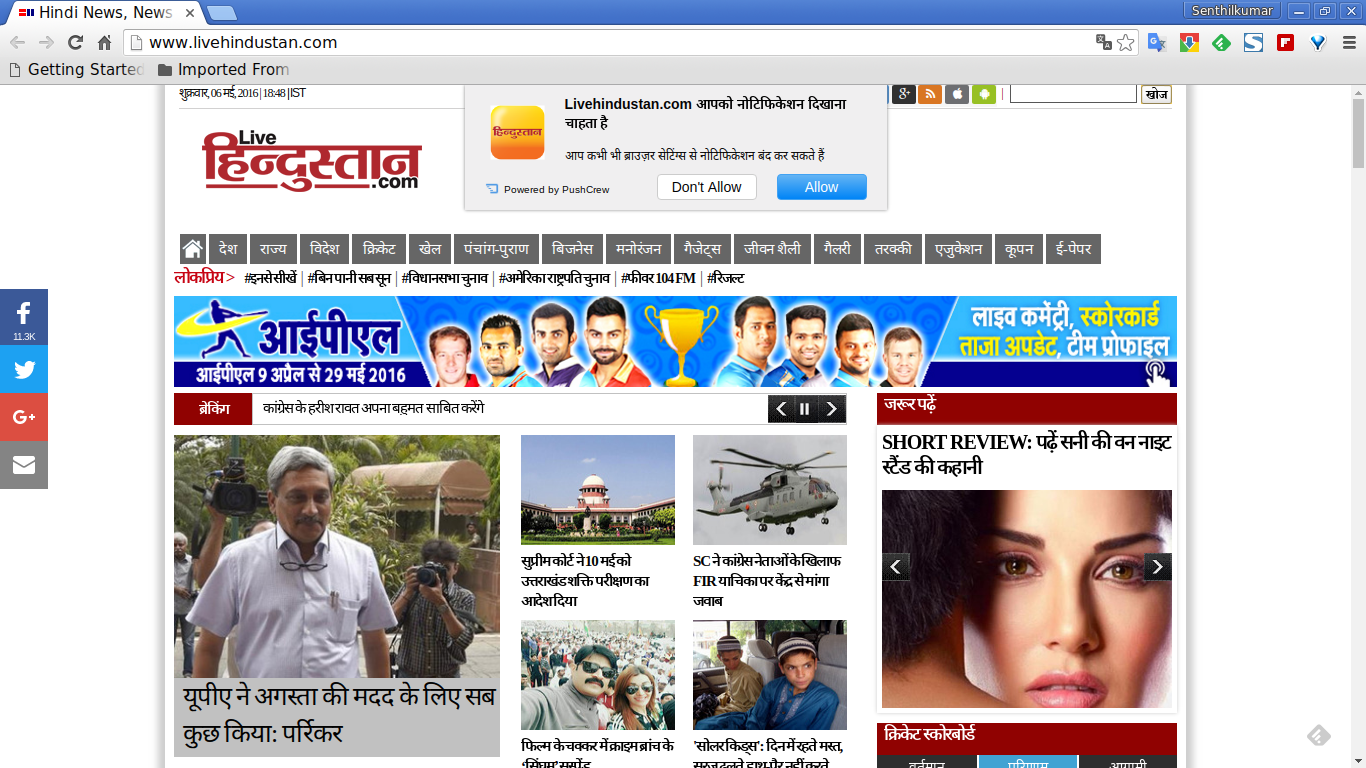Viewport: 1366px width, 768px height.
Task: Open the Supreme Court building thumbnail
Action: (598, 490)
